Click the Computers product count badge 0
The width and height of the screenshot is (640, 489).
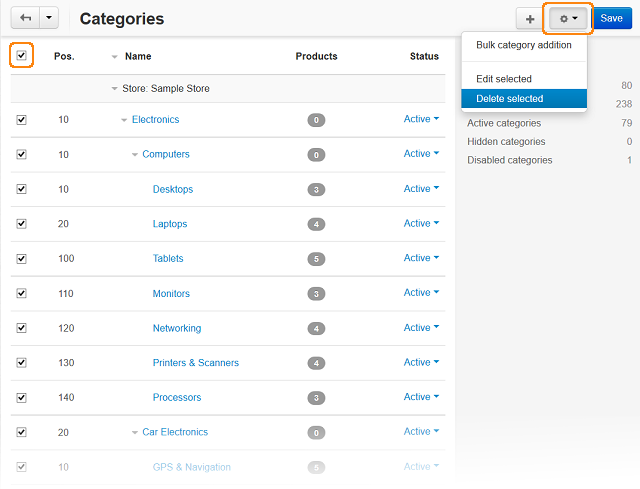(316, 155)
